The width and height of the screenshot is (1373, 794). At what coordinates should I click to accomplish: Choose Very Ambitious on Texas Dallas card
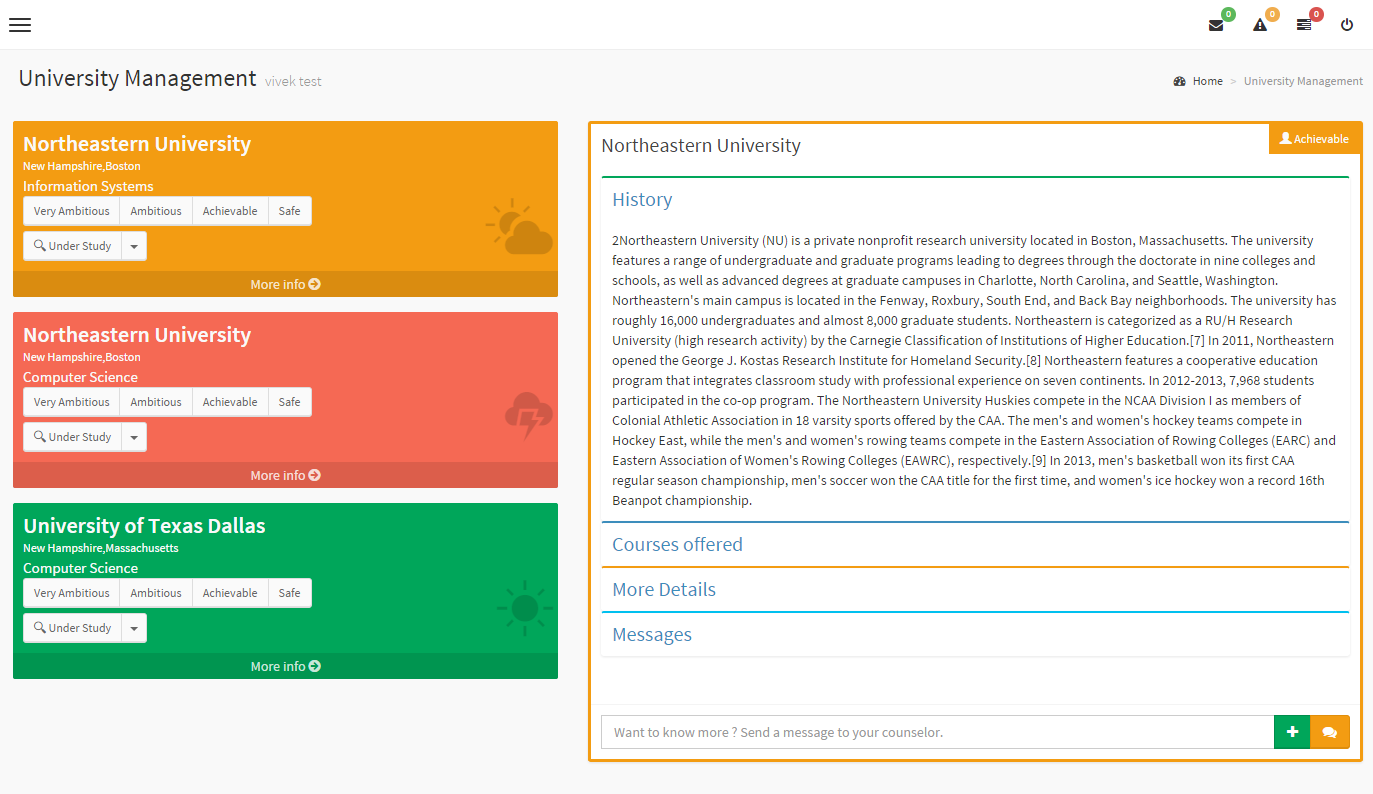point(72,593)
